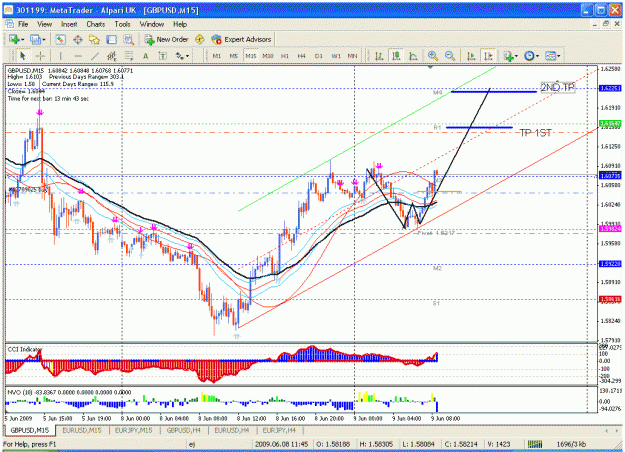Screen dimensions: 625x452
Task: Show the Market Watch window icon
Action: pos(60,39)
